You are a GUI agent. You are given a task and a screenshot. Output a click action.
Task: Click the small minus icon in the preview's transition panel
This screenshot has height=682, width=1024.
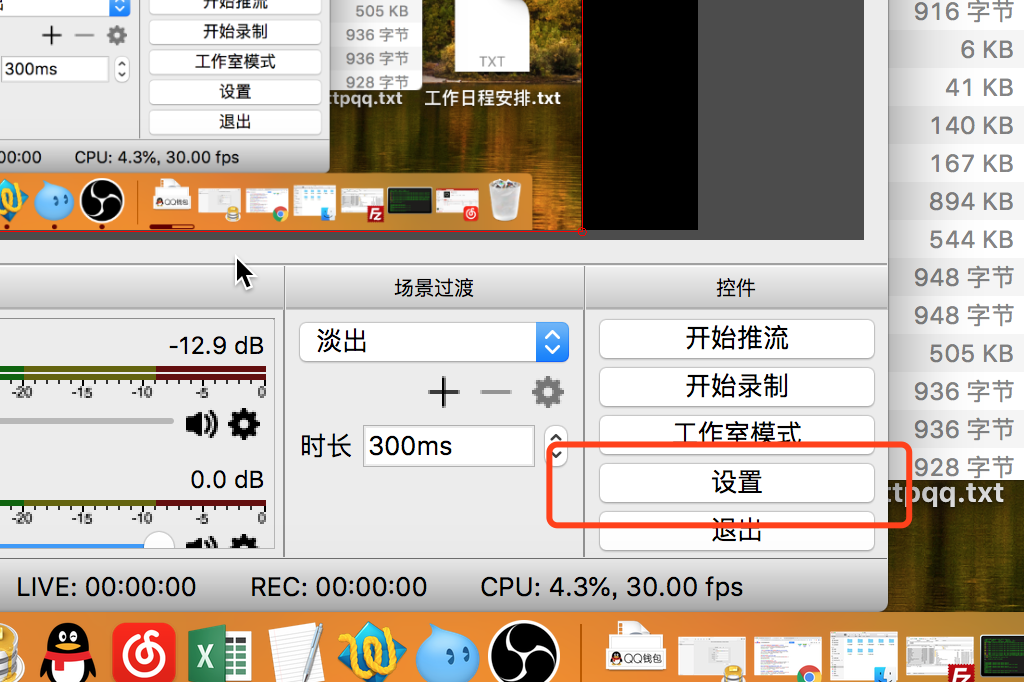[x=85, y=35]
